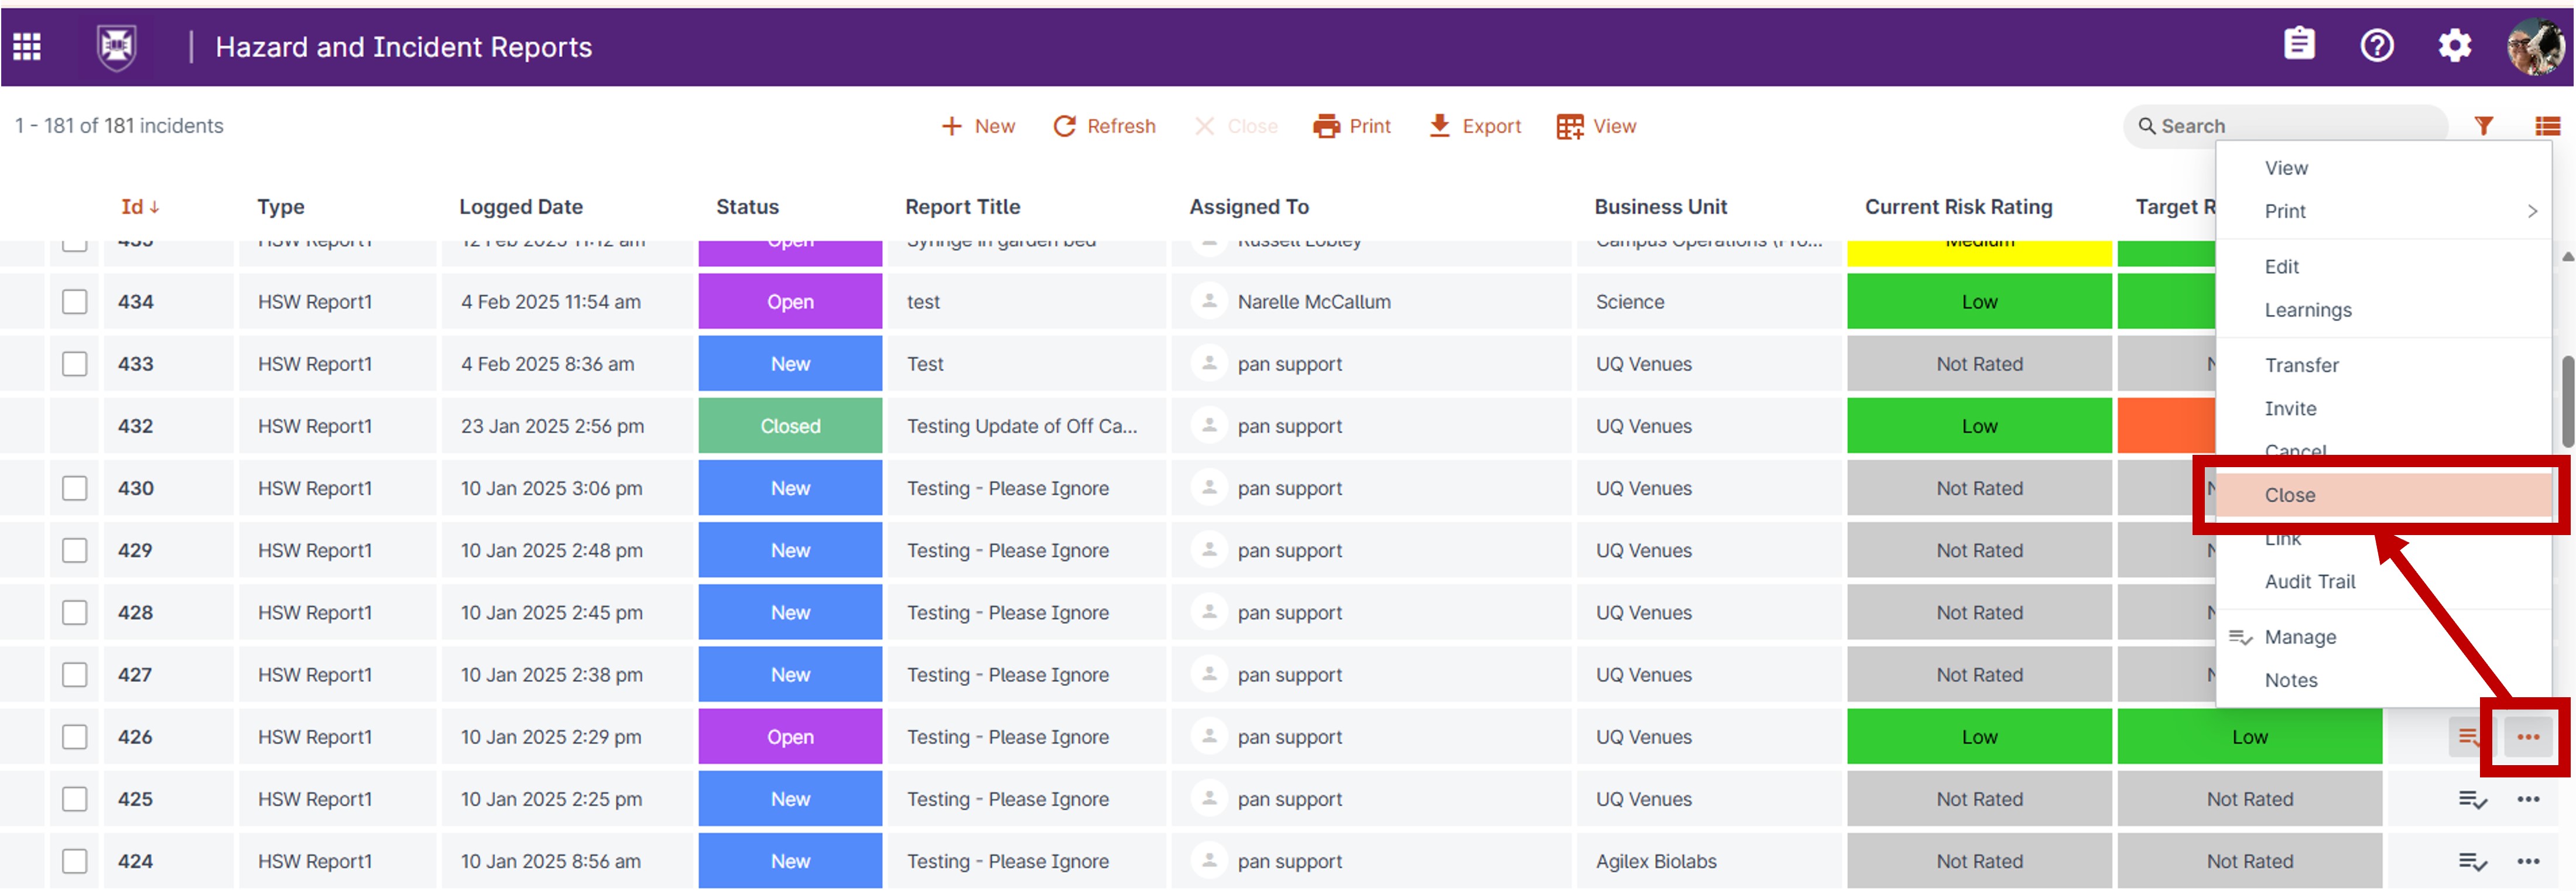
Task: Refresh the incident list
Action: (1104, 126)
